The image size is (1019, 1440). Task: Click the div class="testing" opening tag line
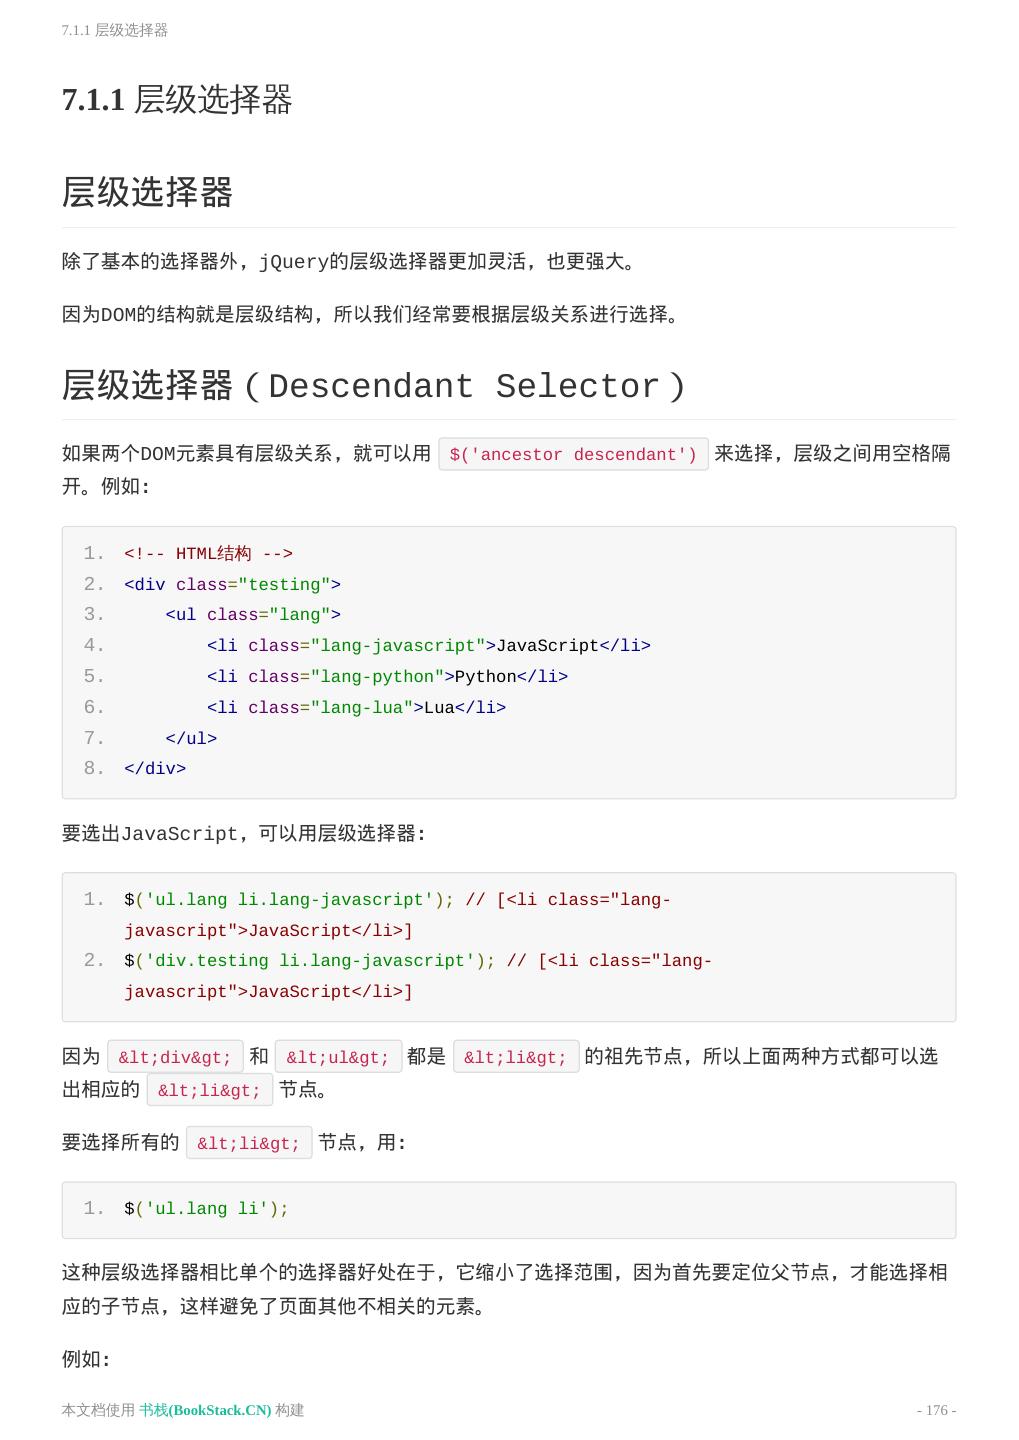(232, 585)
